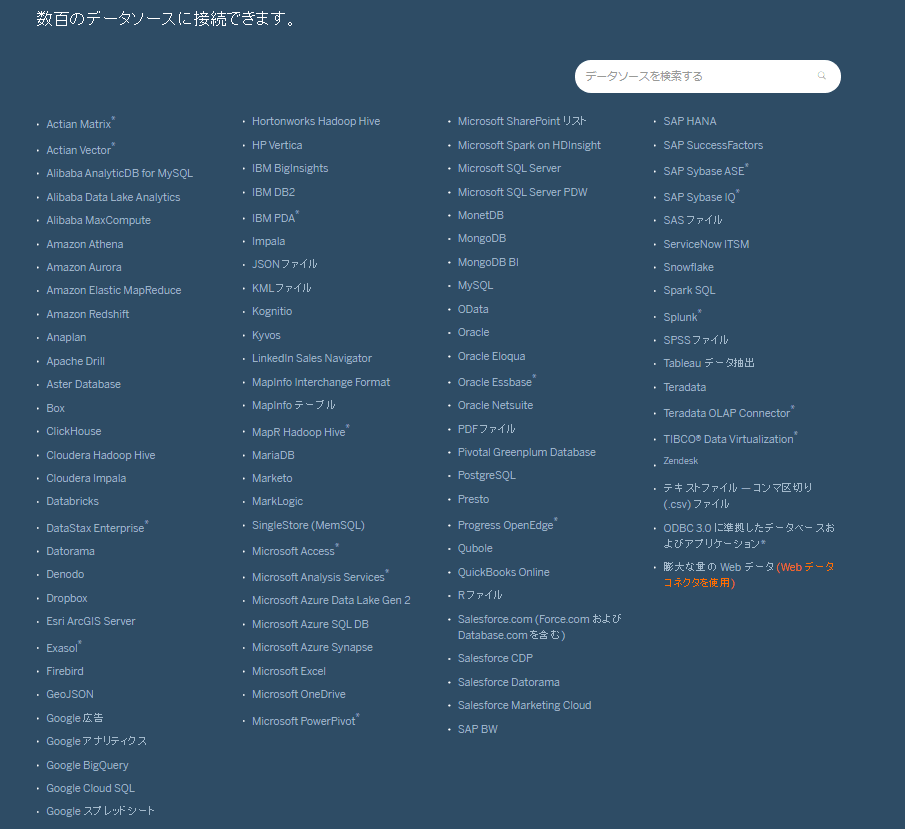Choose Microsoft OneDrive entry

tap(298, 694)
